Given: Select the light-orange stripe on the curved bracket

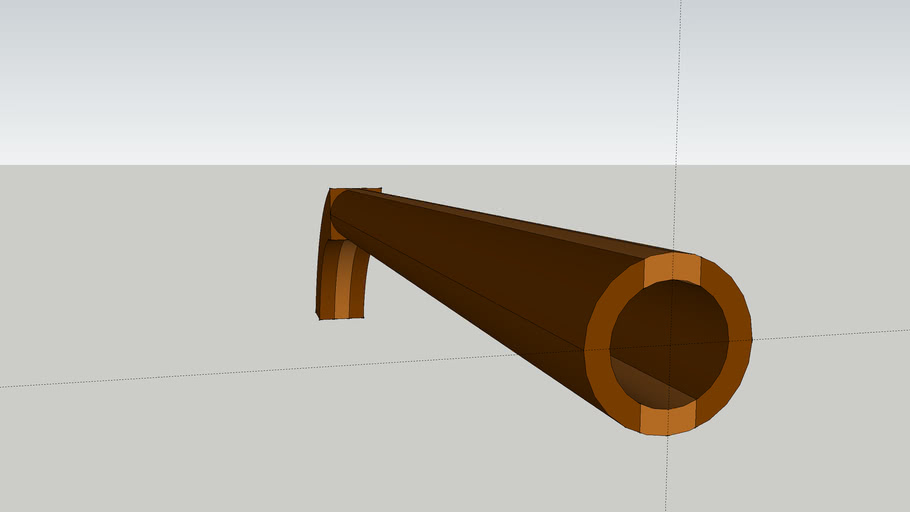Looking at the screenshot, I should (x=342, y=285).
